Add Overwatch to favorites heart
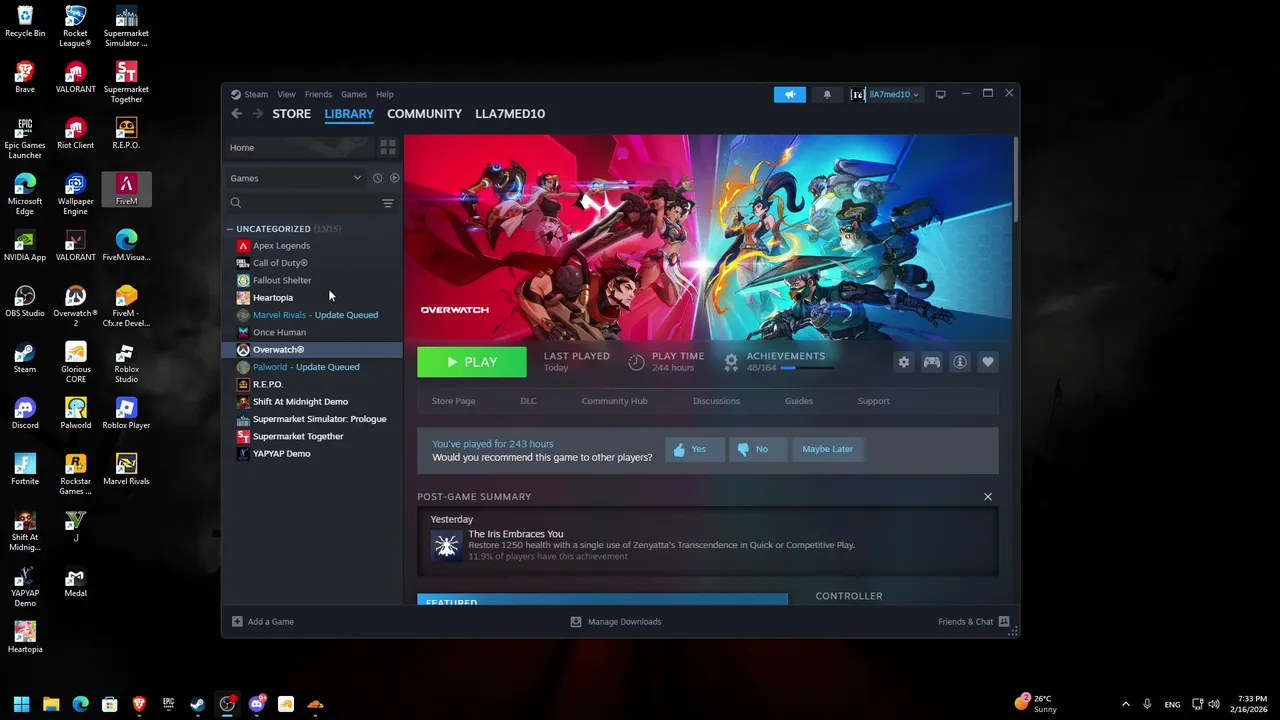 pos(988,362)
